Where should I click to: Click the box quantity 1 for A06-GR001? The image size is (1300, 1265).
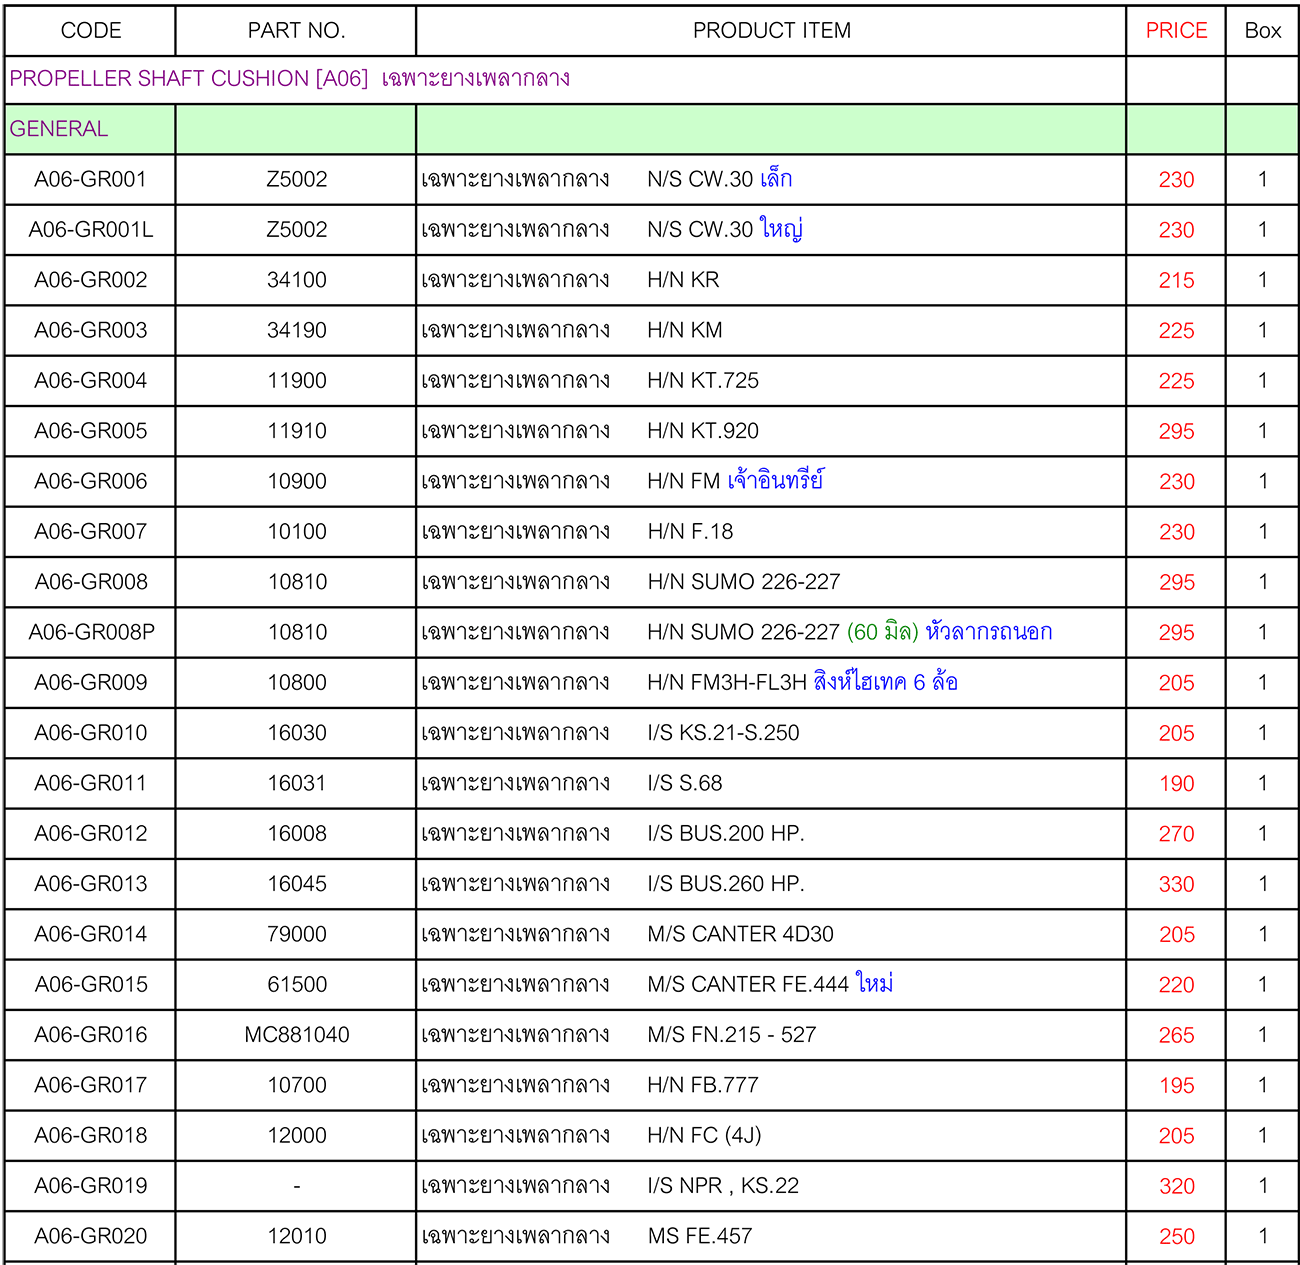[x=1262, y=179]
